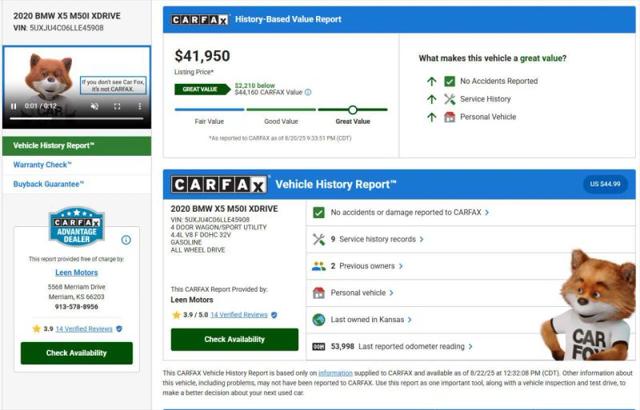Click the up arrow beside No Accidents Reported
The height and width of the screenshot is (410, 640).
click(x=431, y=81)
